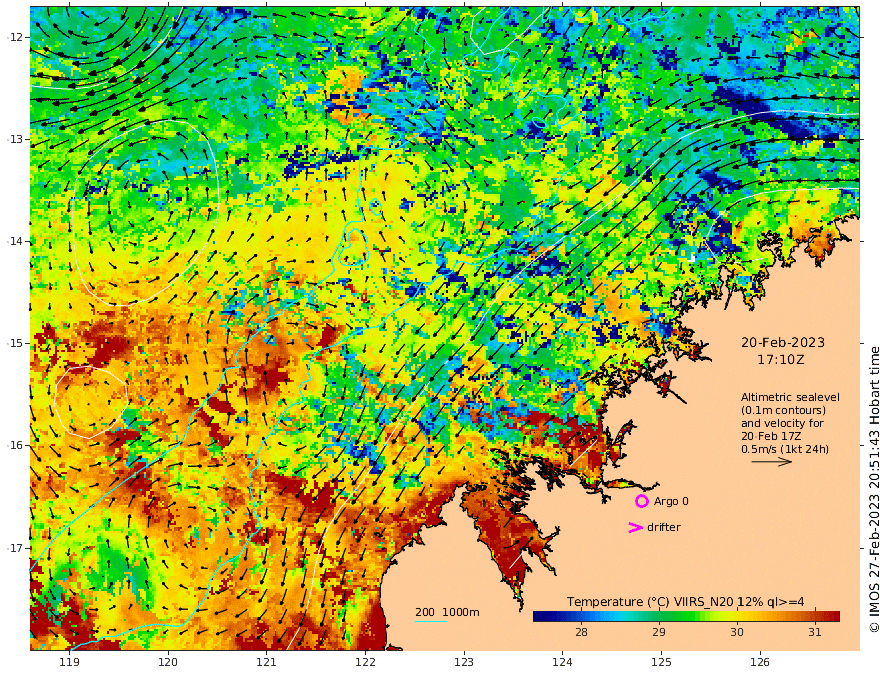
Task: Click the '(0.1m contours)' legend text
Action: (783, 410)
